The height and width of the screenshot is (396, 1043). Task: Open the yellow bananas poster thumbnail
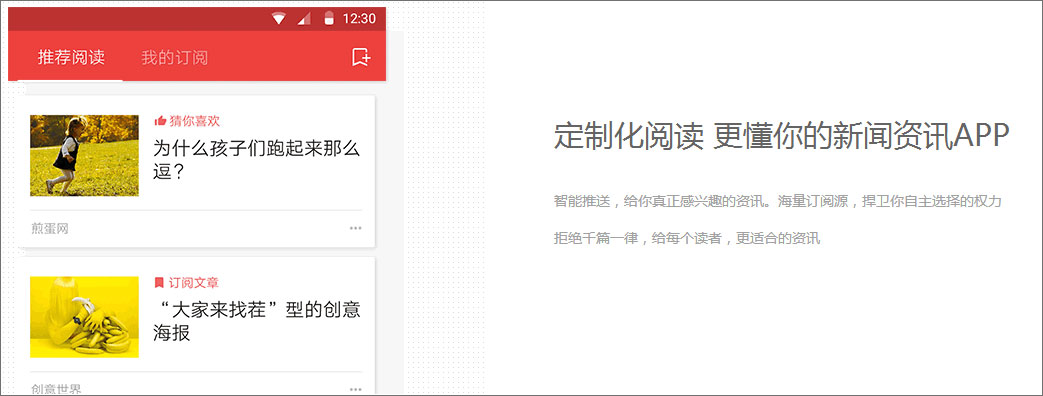84,317
